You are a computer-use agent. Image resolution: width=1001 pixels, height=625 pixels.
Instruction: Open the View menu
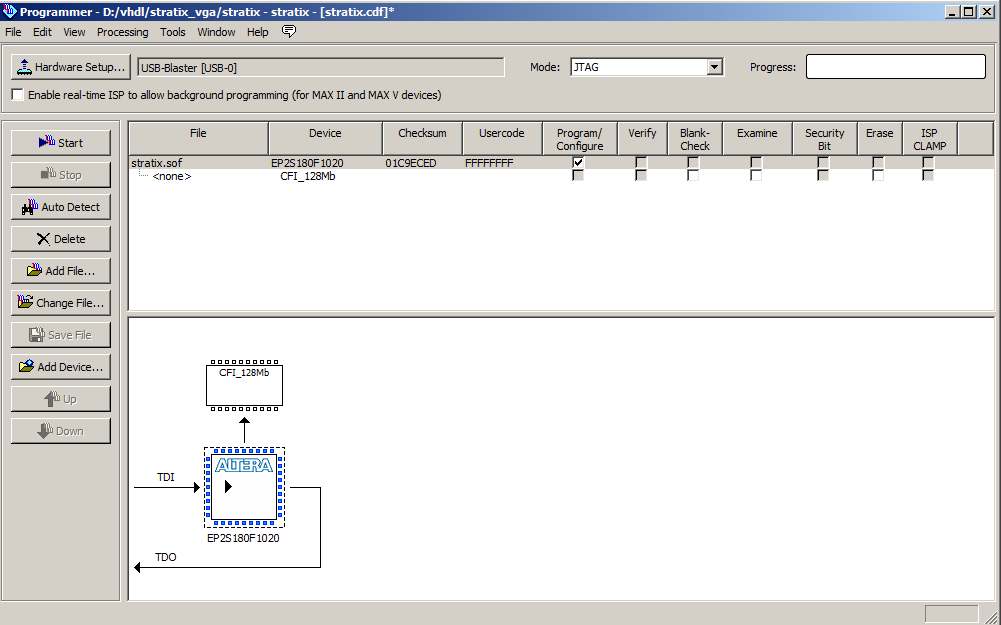[x=74, y=32]
